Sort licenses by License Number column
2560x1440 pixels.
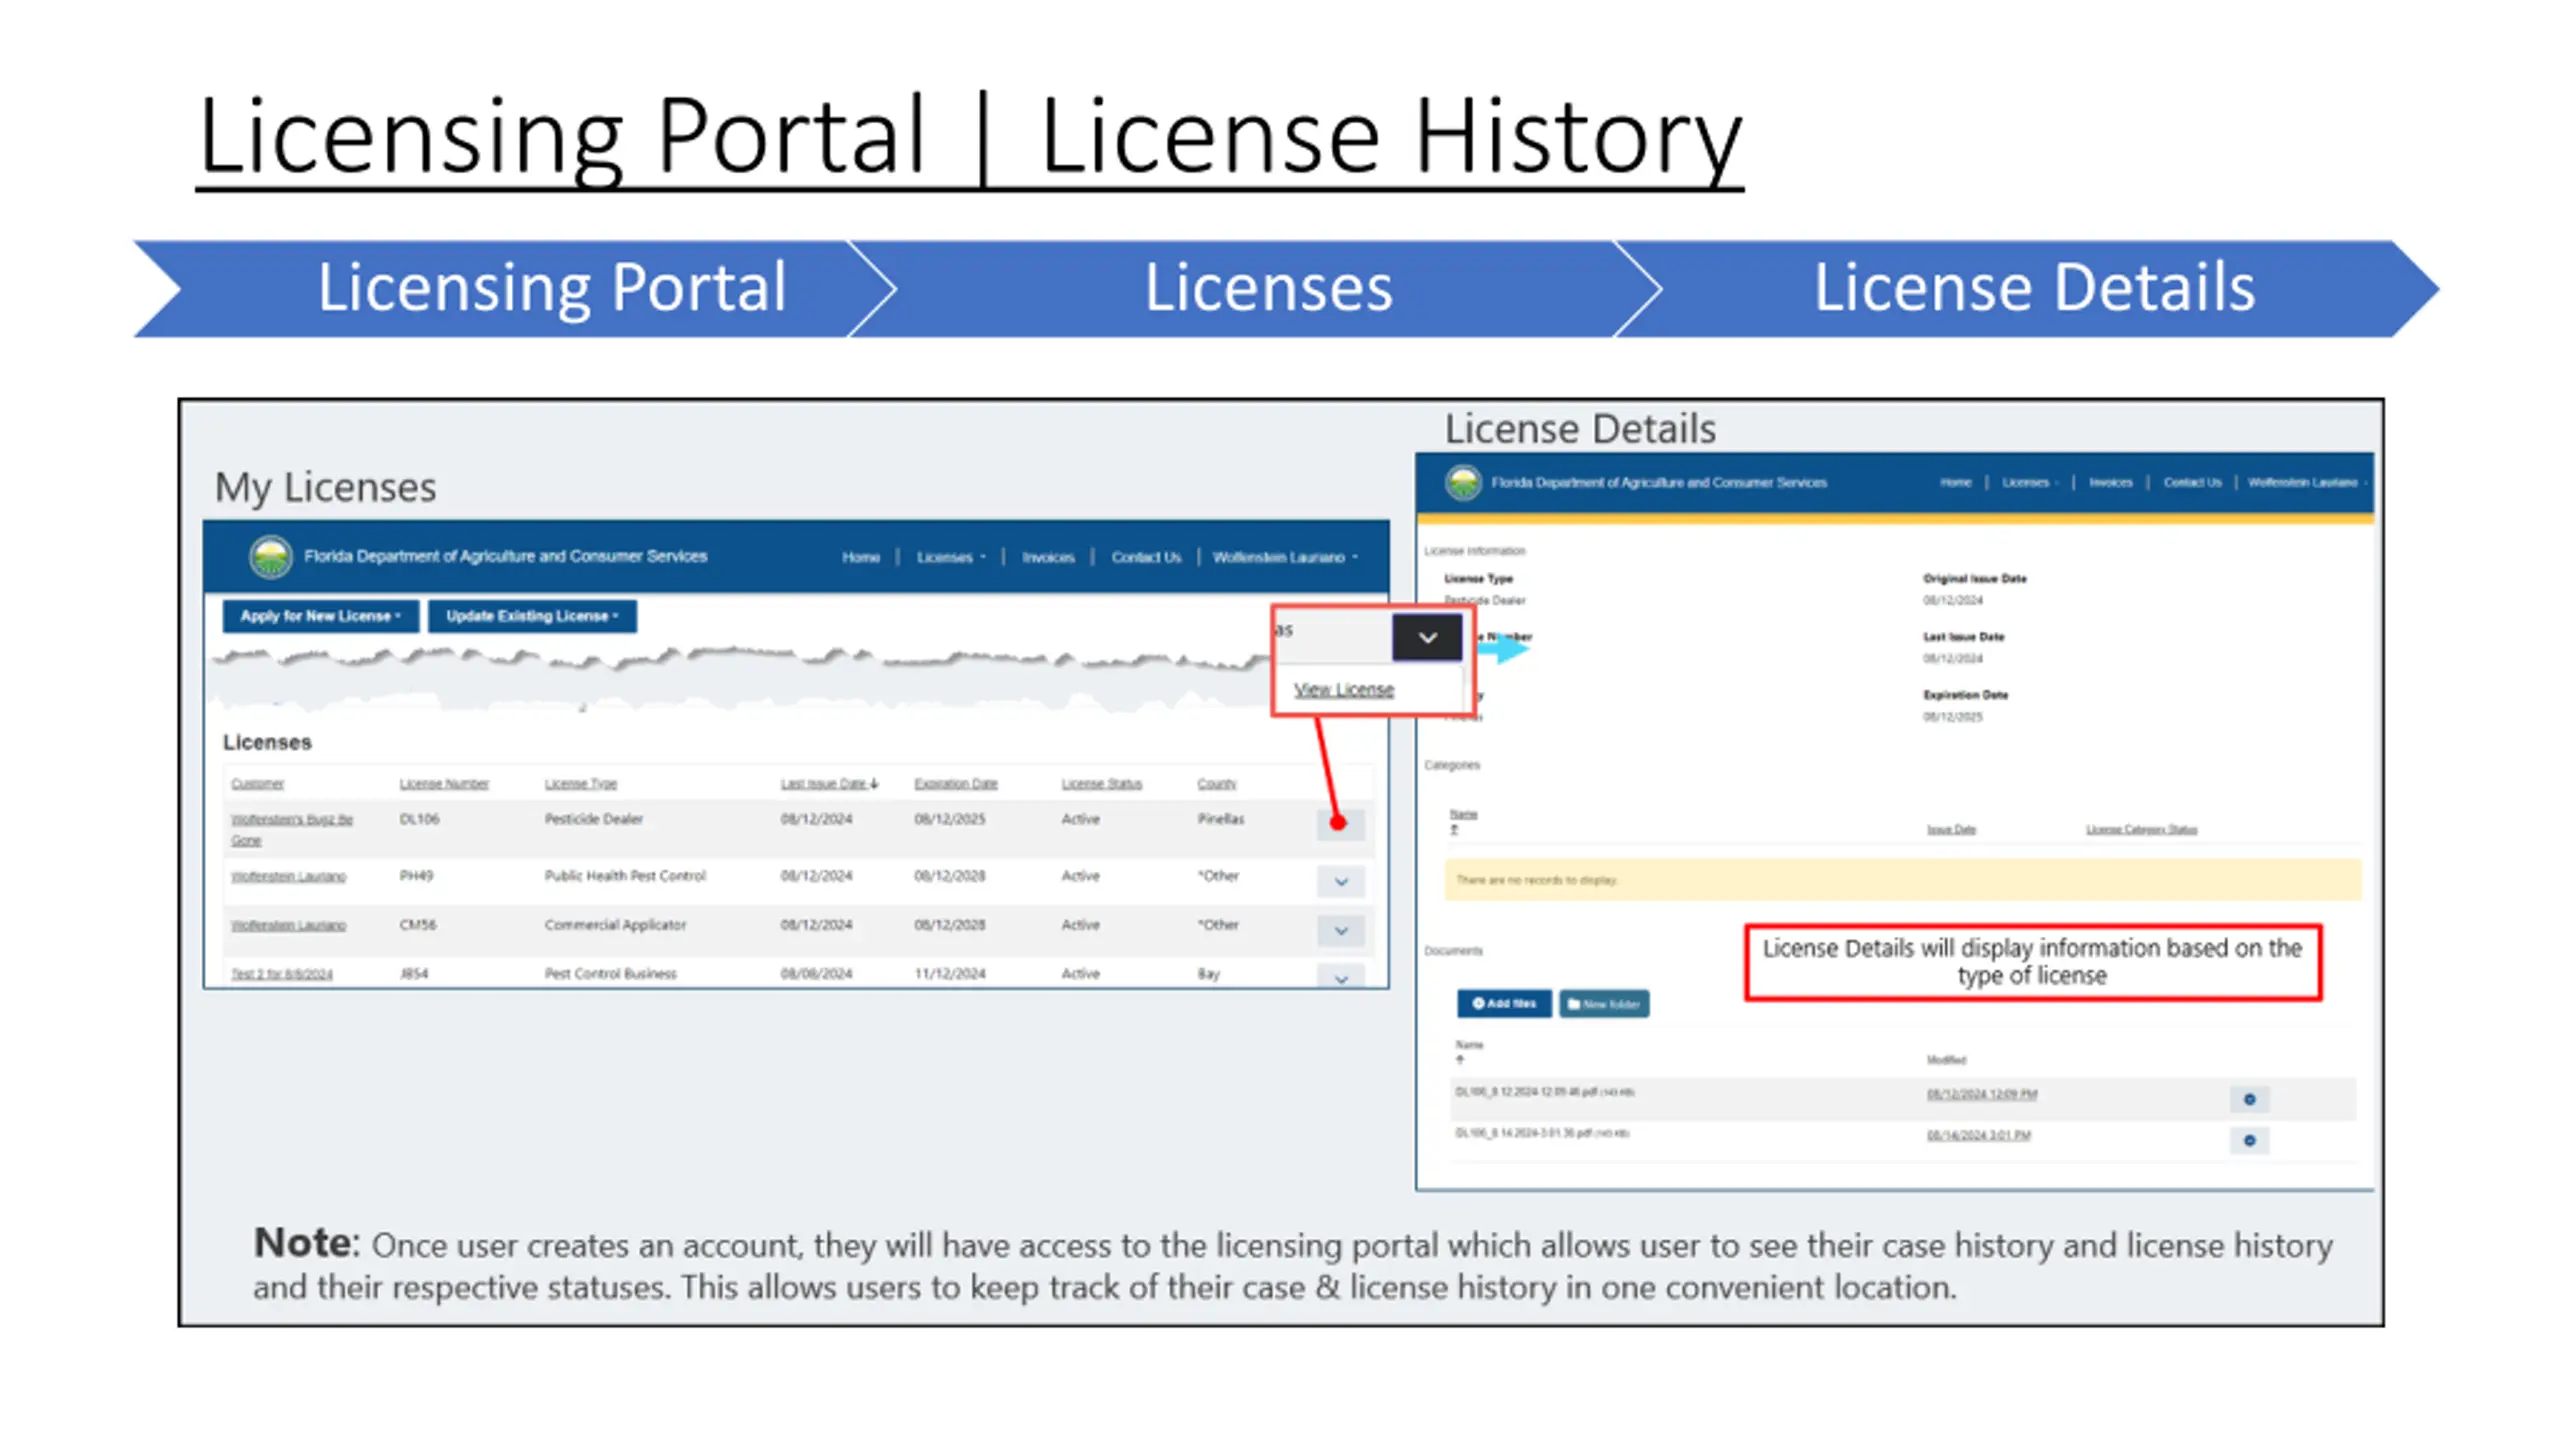(444, 784)
